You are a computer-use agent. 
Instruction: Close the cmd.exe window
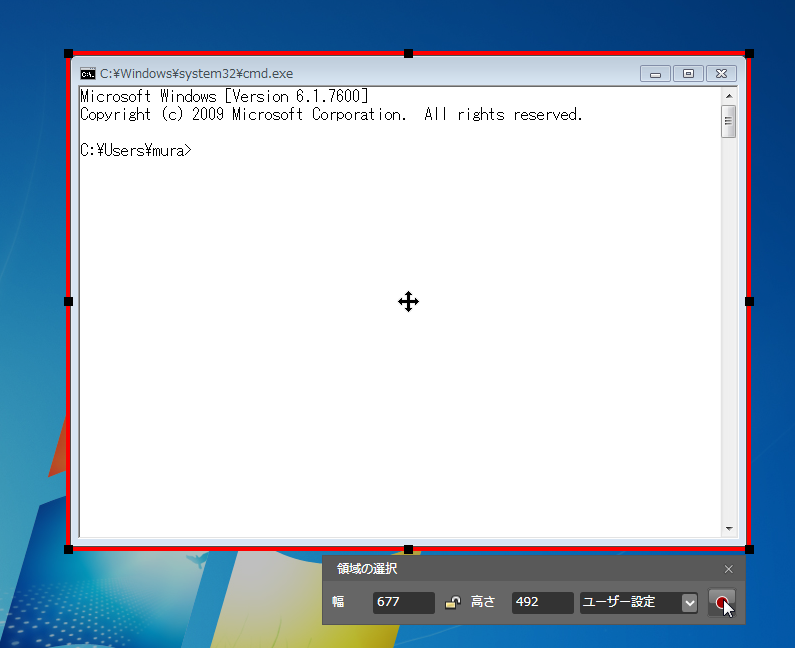pos(721,74)
